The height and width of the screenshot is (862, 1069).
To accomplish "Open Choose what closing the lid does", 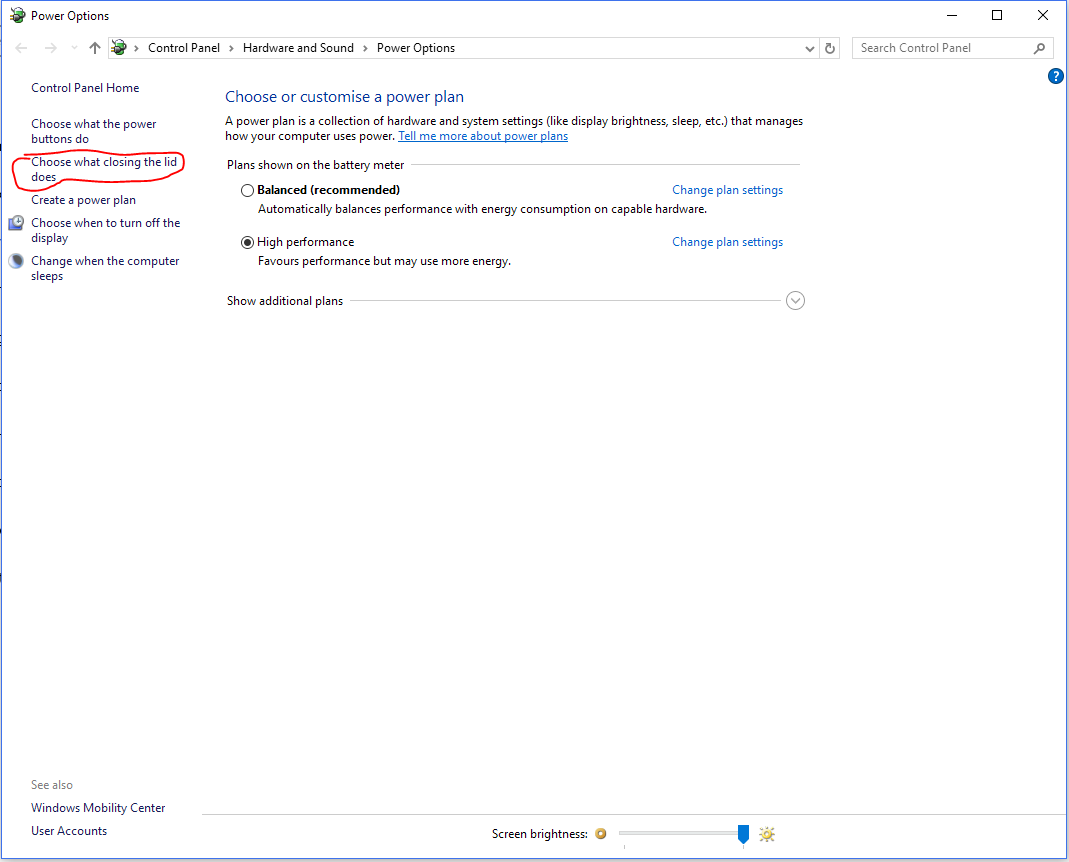I will (x=104, y=169).
